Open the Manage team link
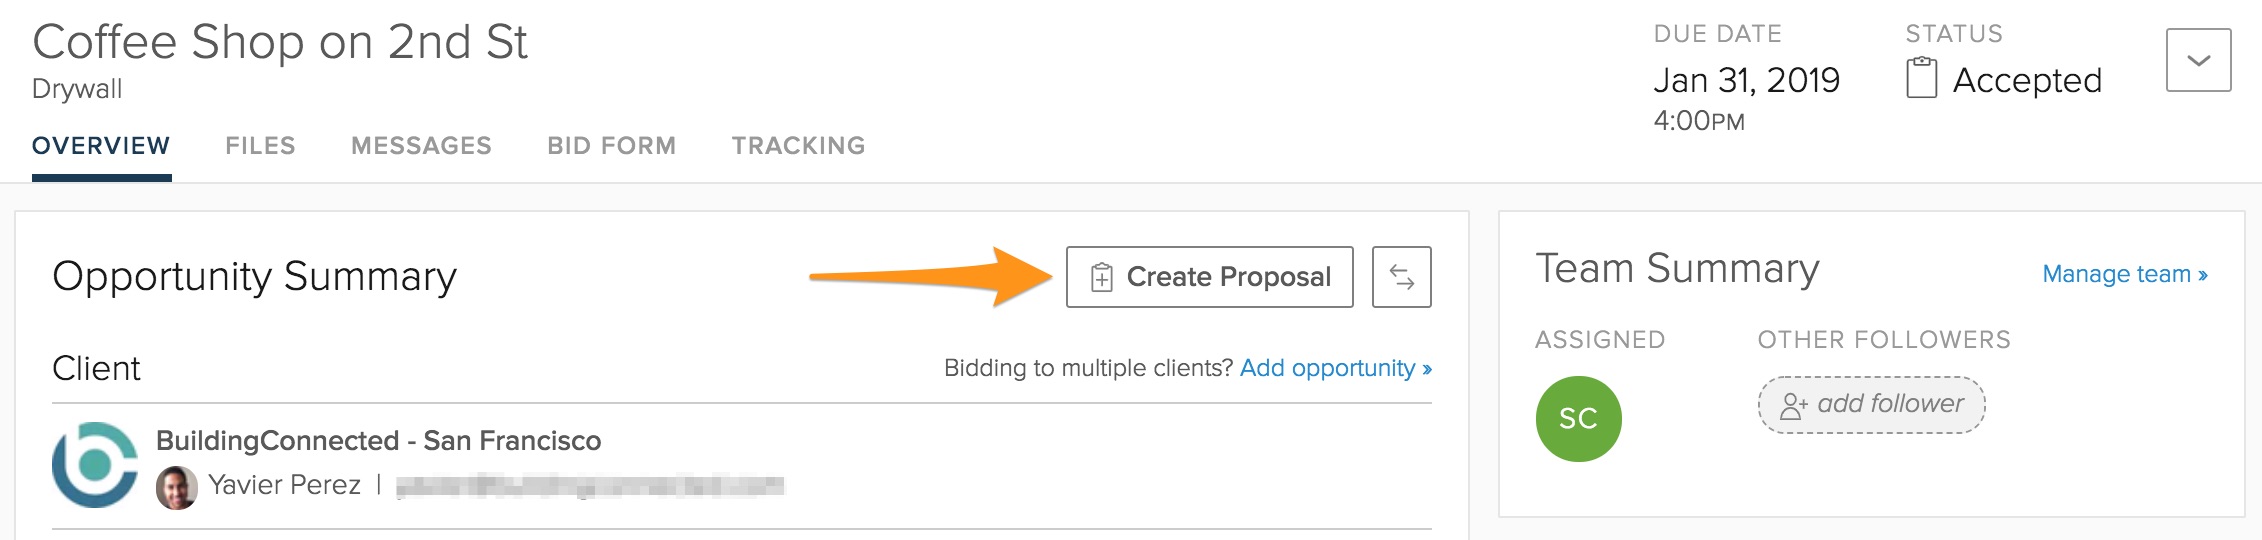This screenshot has height=540, width=2262. (2124, 274)
